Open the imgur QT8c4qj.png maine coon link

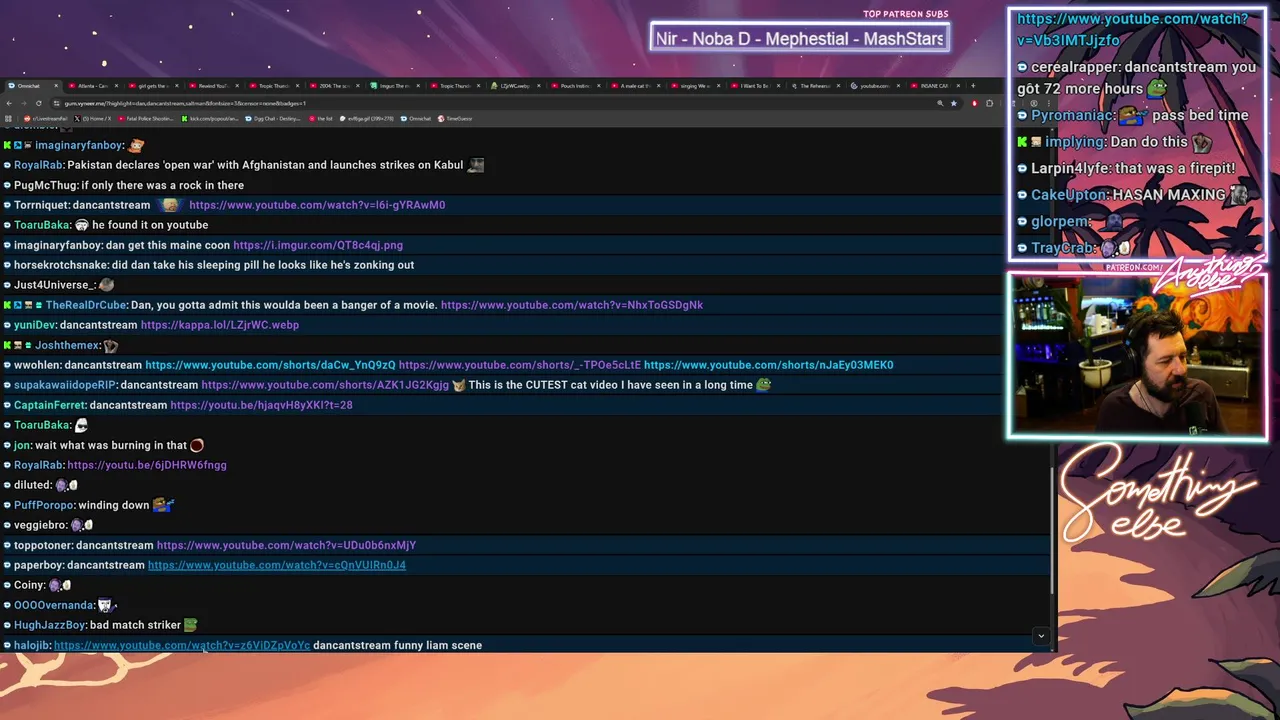tap(318, 245)
